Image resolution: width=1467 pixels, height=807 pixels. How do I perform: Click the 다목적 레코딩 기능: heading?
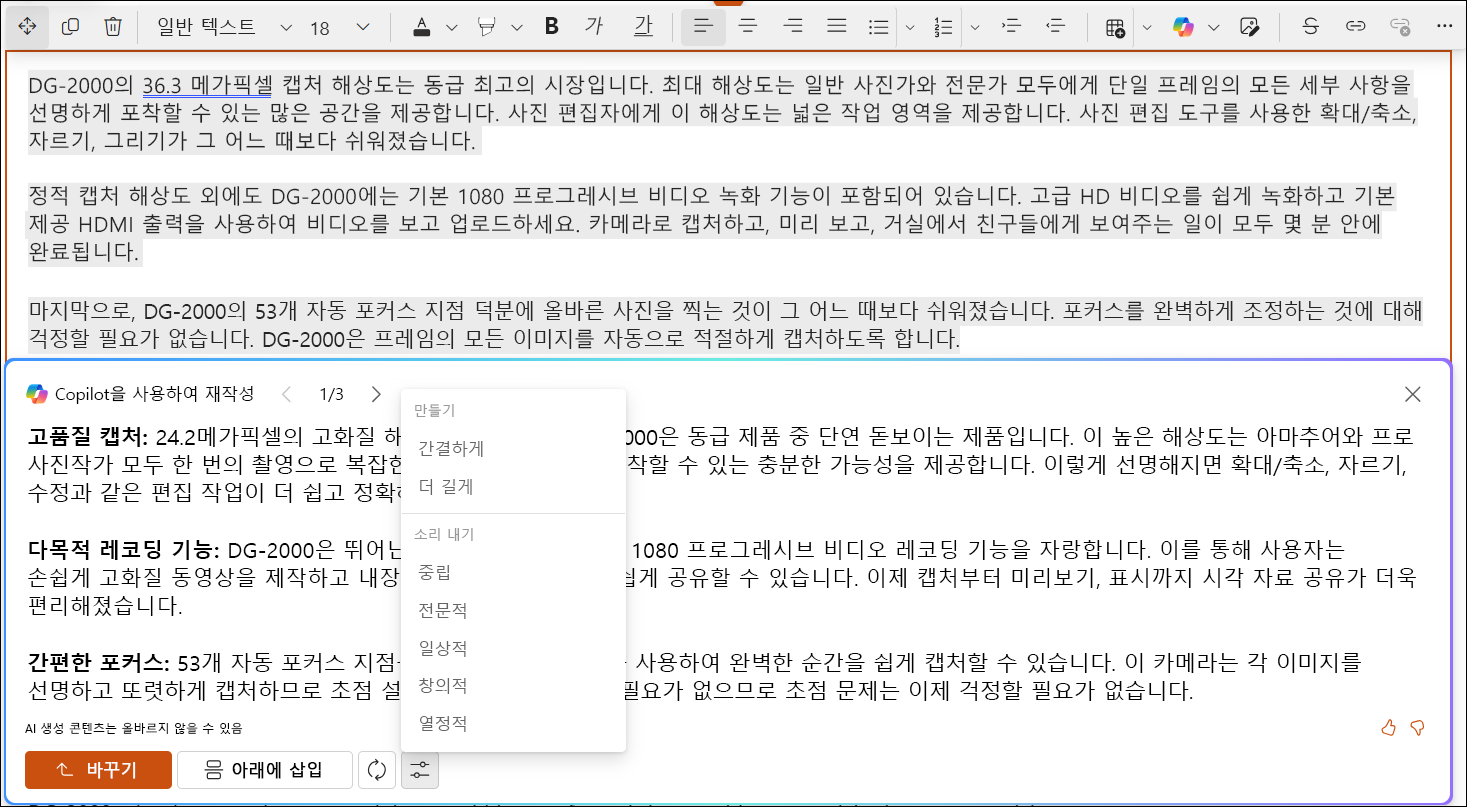[123, 549]
